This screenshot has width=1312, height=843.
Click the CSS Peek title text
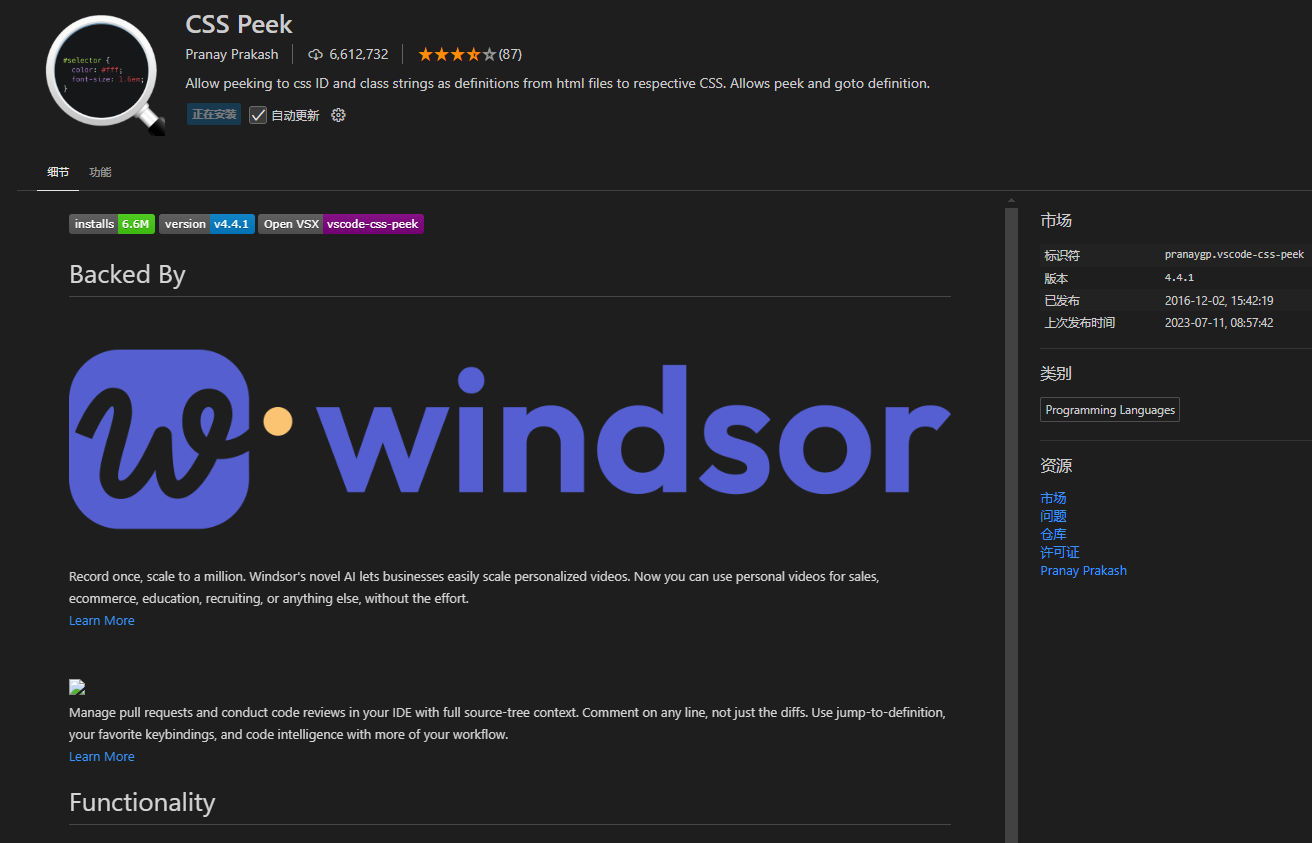[239, 23]
